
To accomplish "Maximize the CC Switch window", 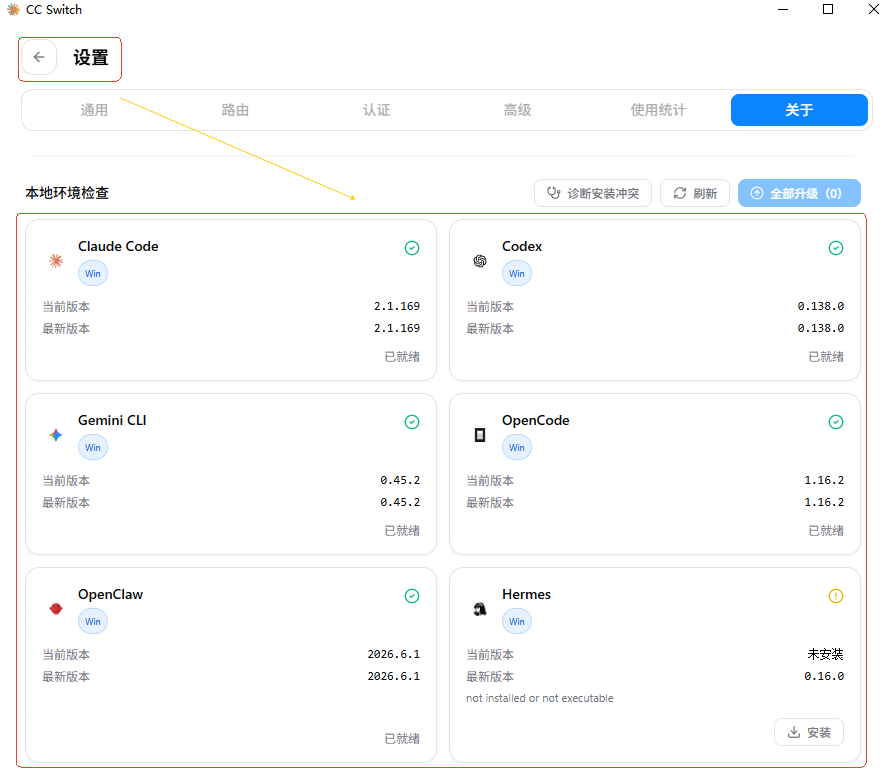I will pyautogui.click(x=828, y=10).
